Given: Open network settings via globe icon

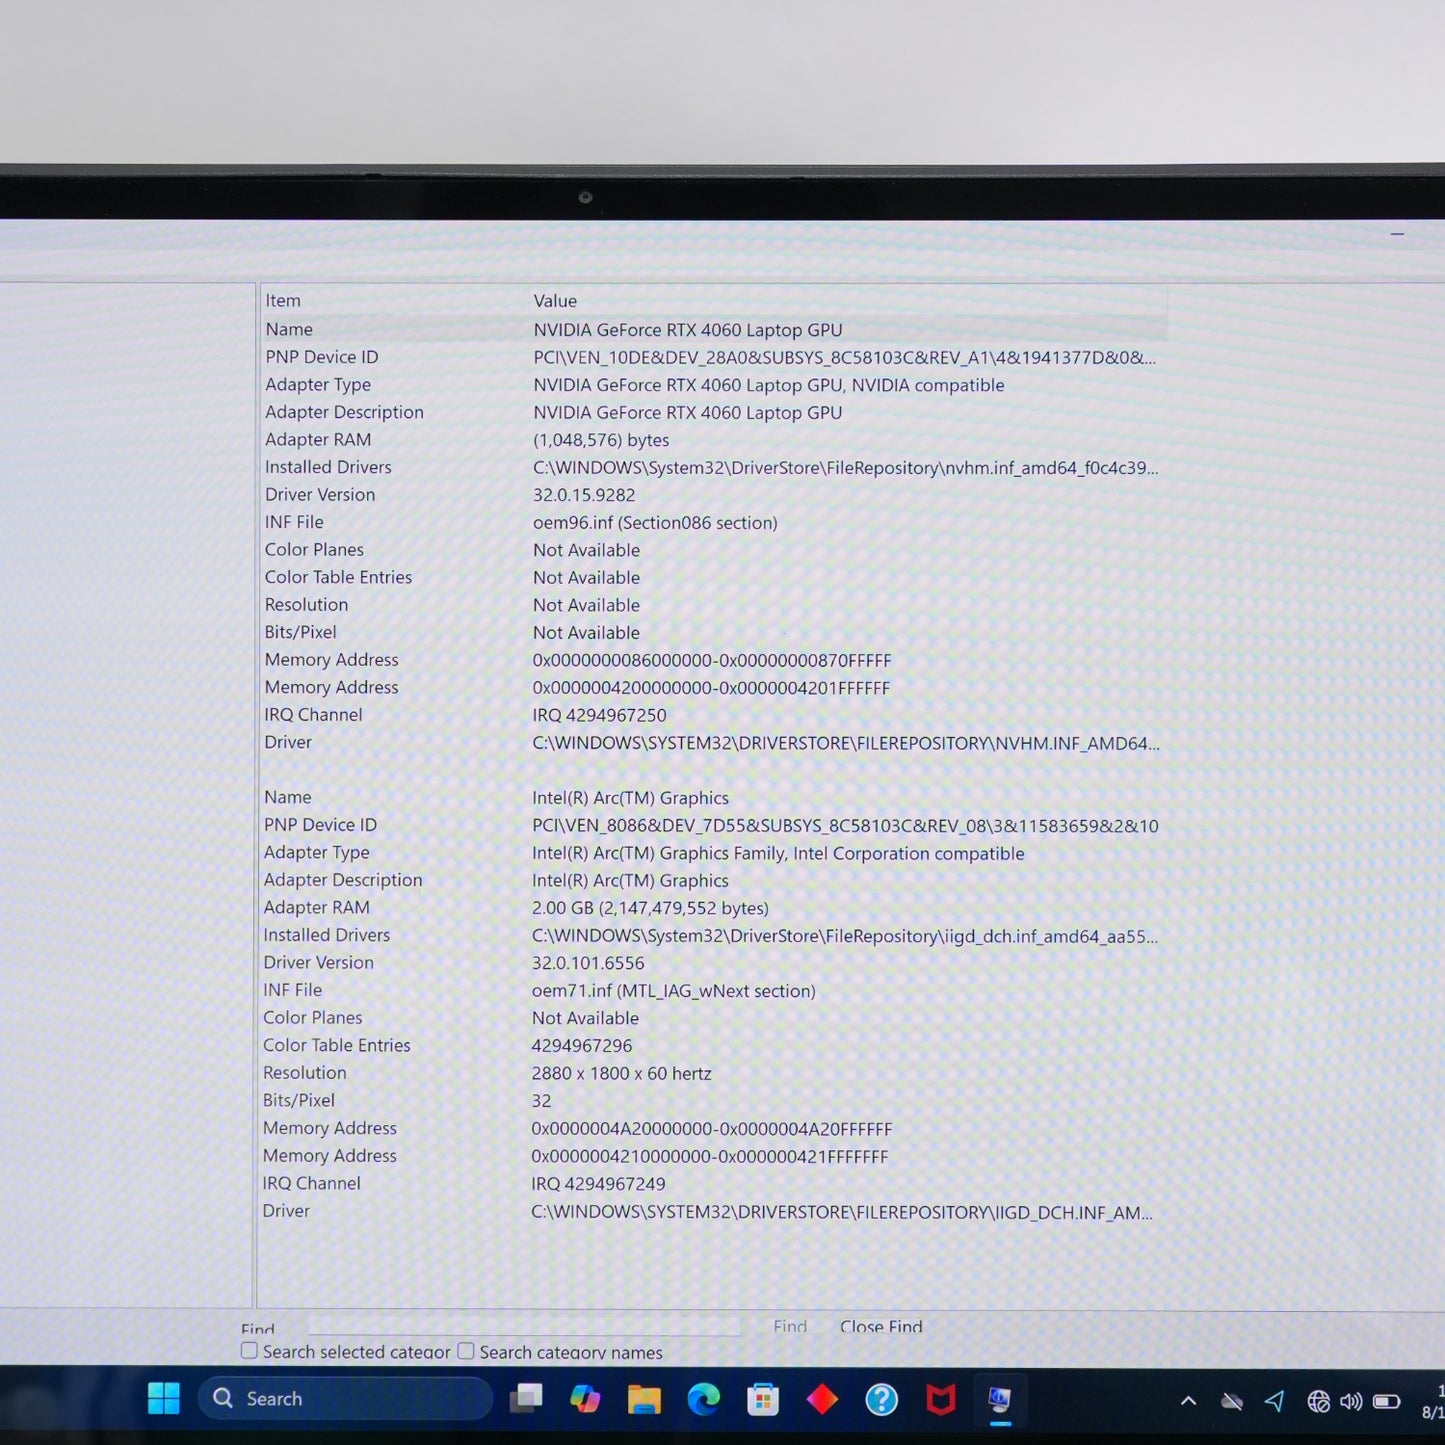Looking at the screenshot, I should click(1319, 1401).
